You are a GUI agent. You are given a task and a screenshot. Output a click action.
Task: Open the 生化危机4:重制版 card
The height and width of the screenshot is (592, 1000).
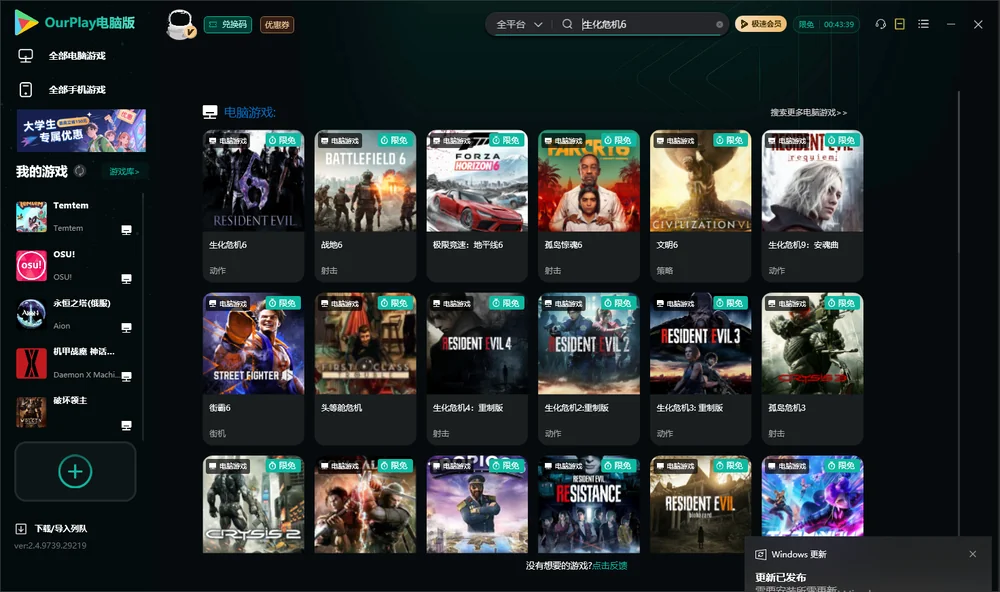click(477, 369)
